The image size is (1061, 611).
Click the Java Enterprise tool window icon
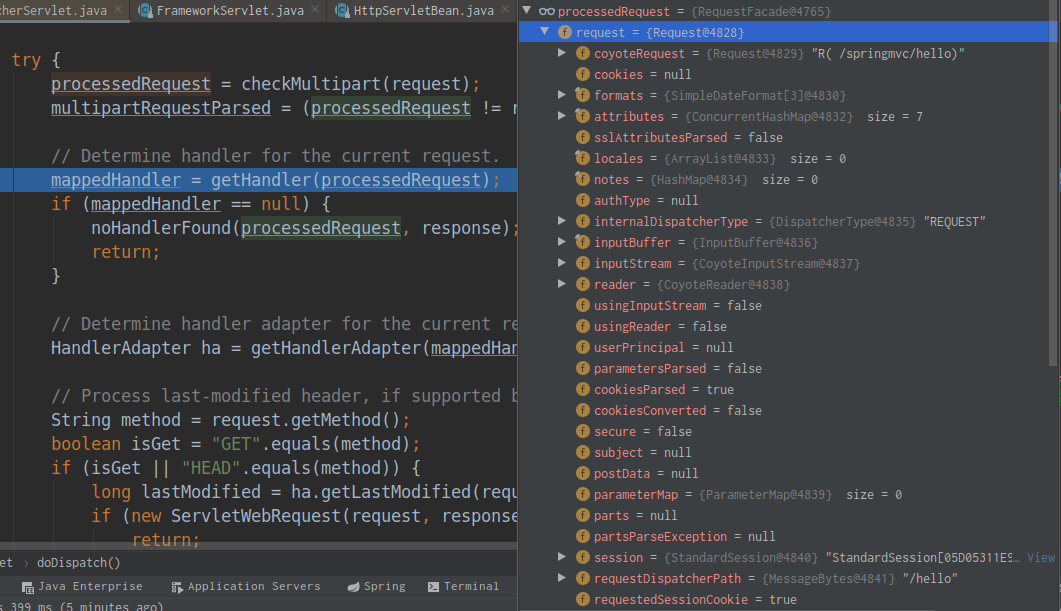[x=27, y=587]
